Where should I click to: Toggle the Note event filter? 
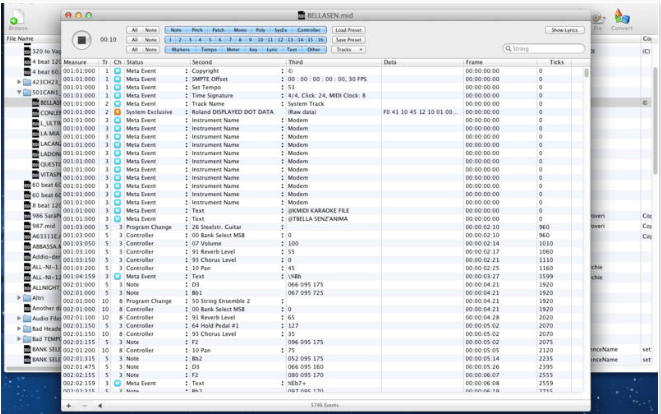(x=176, y=30)
